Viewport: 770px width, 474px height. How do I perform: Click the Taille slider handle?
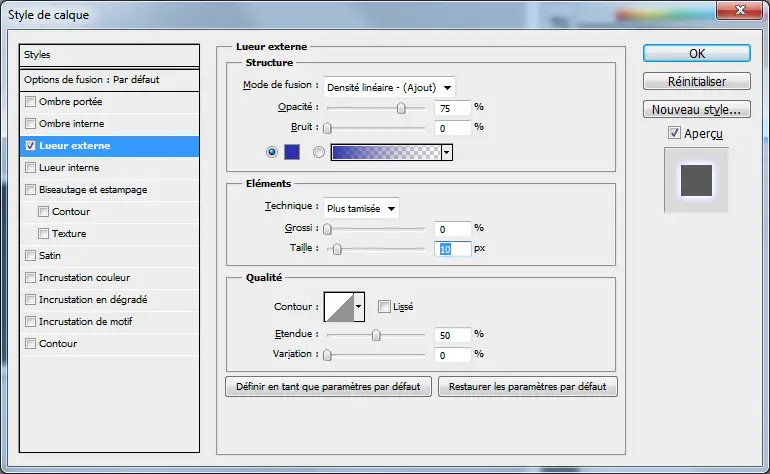tap(337, 249)
